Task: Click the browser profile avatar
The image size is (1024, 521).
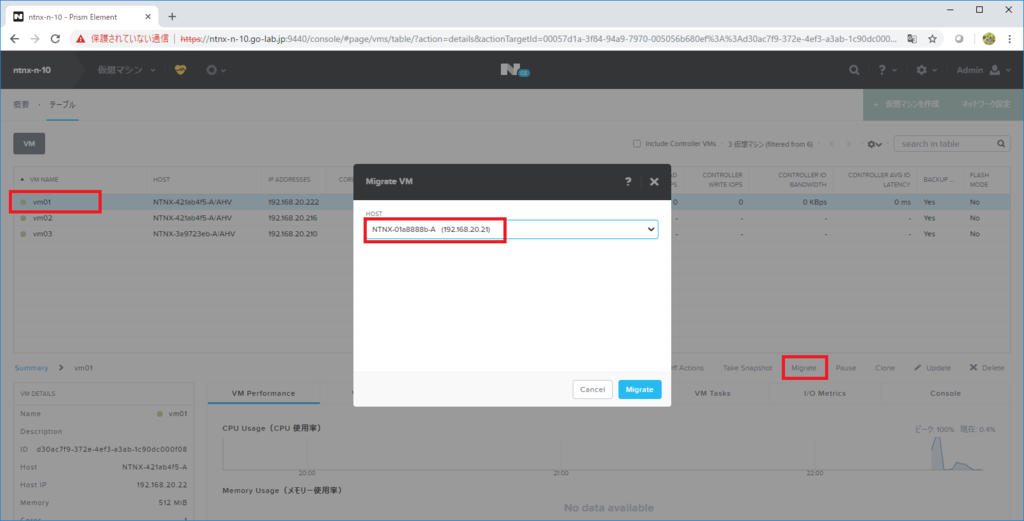Action: pyautogui.click(x=989, y=39)
